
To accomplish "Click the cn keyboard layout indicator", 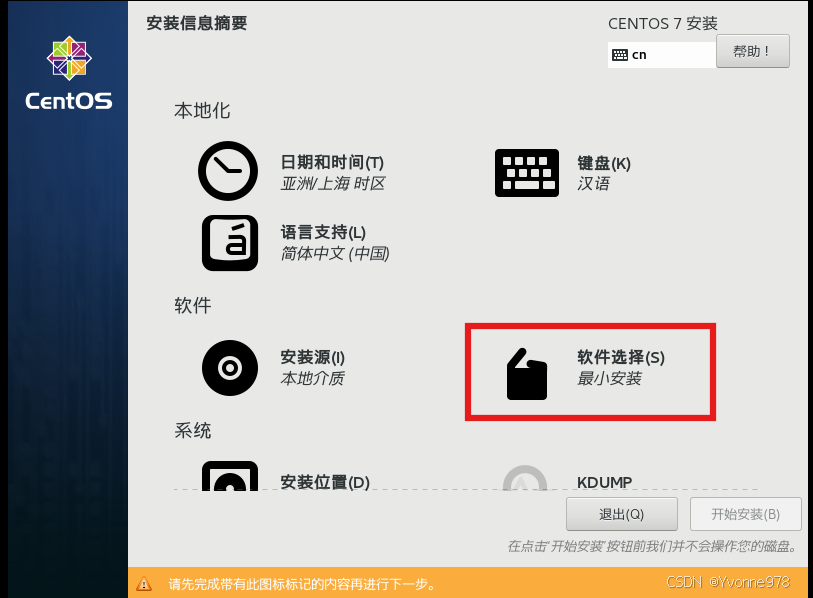I will [x=662, y=55].
